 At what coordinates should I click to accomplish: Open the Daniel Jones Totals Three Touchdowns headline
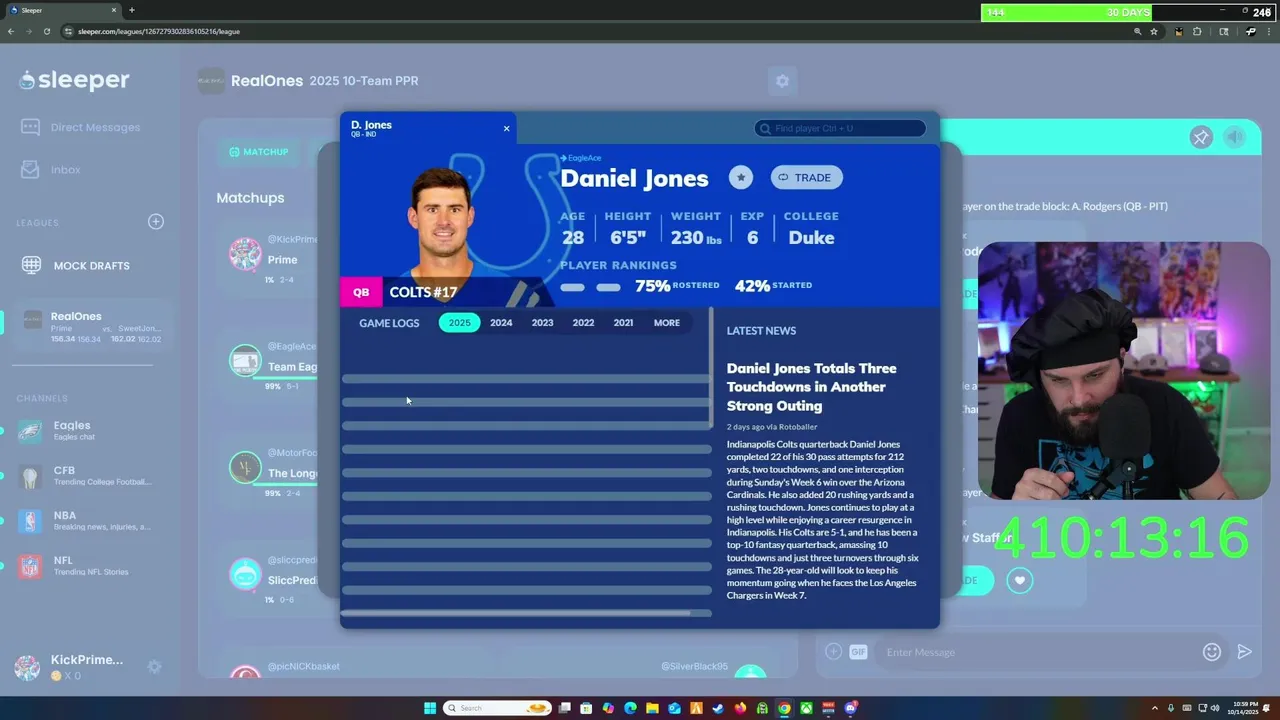811,387
